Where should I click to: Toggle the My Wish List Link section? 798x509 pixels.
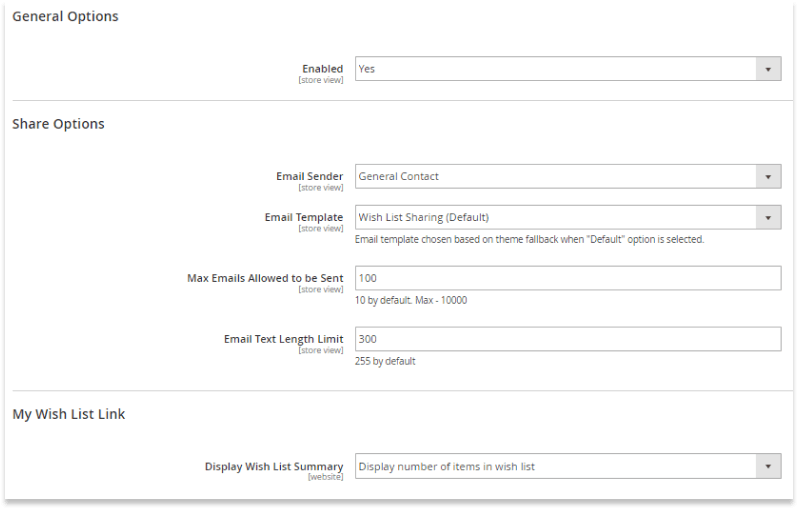(x=69, y=414)
